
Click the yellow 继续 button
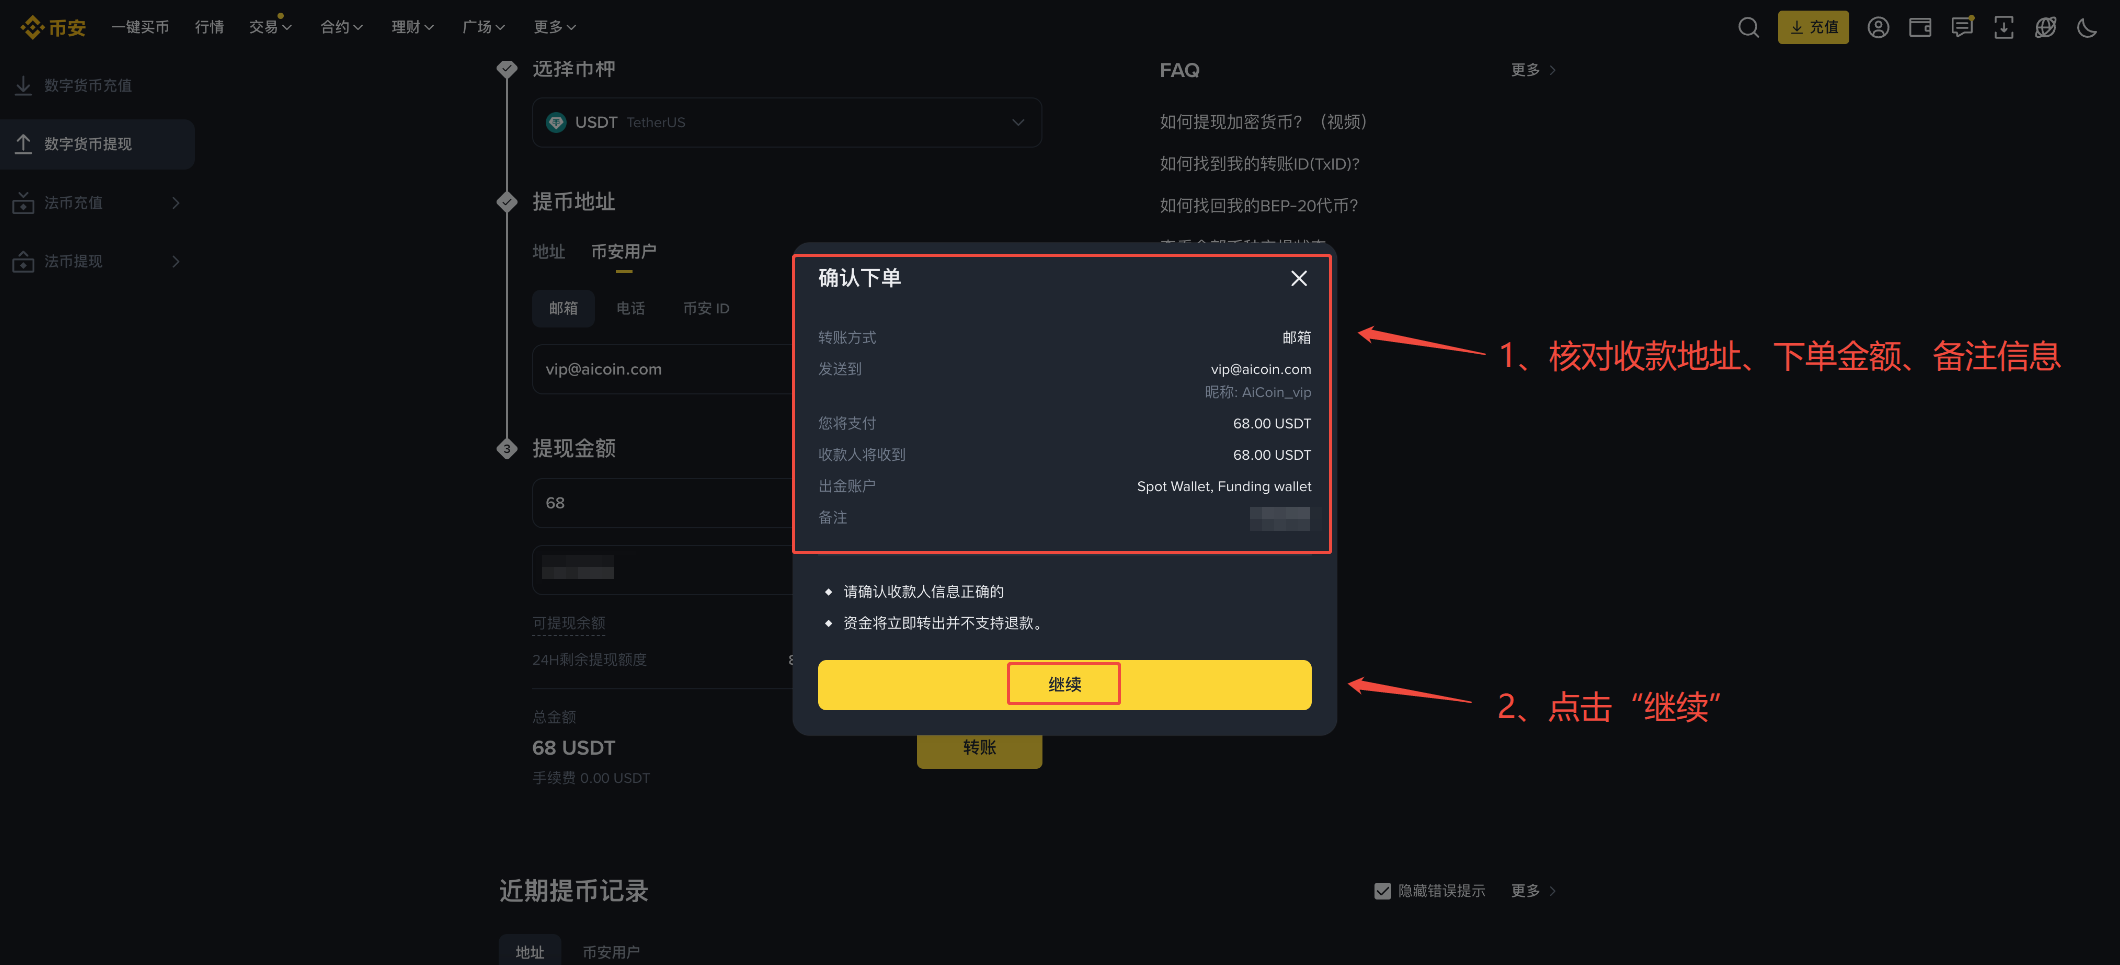1064,685
